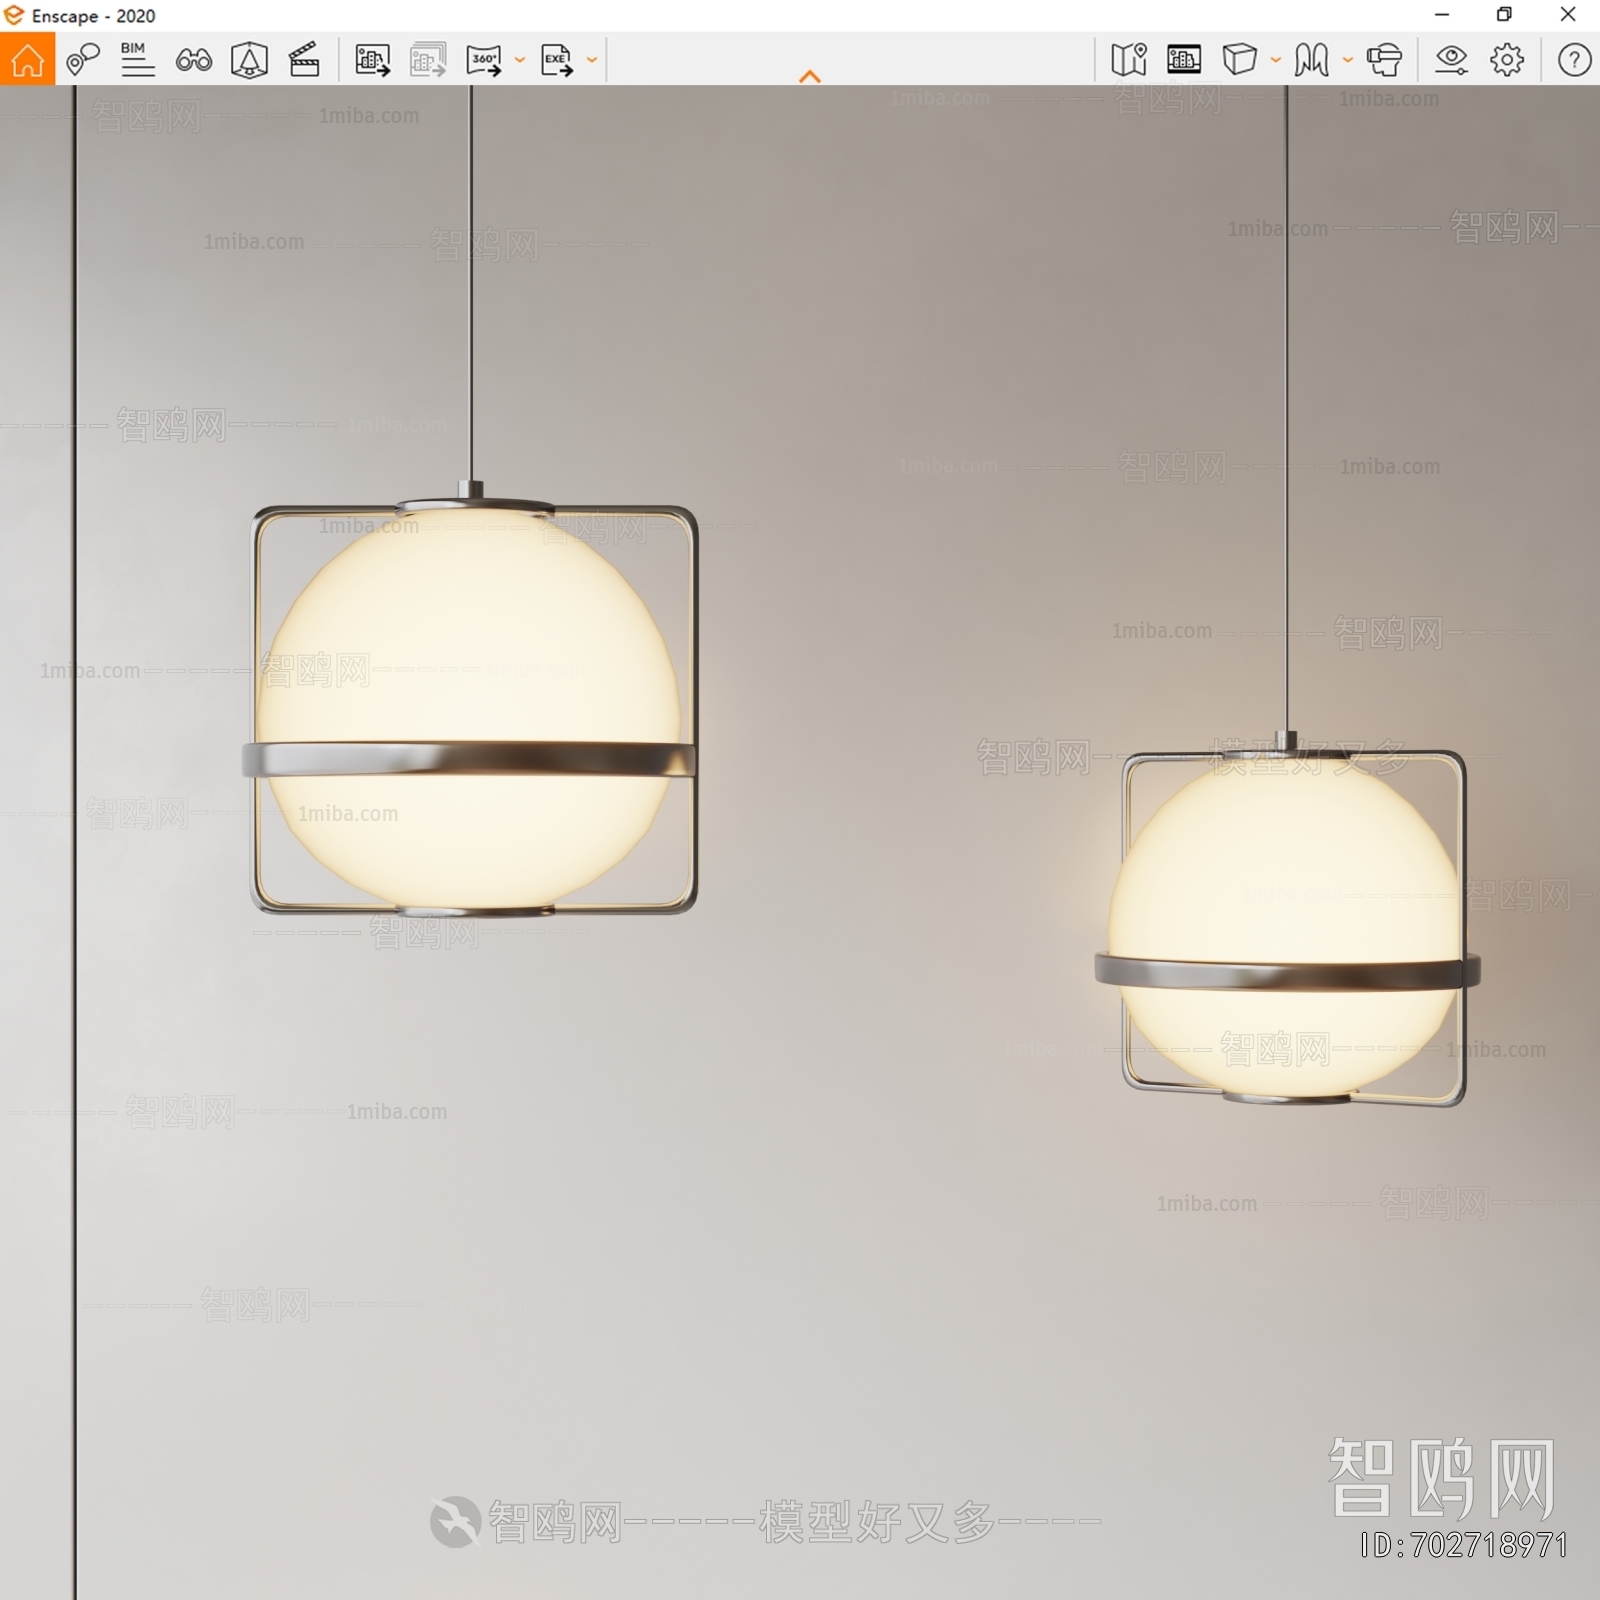Export standalone EXE file
Screen dimensions: 1600x1600
(557, 60)
